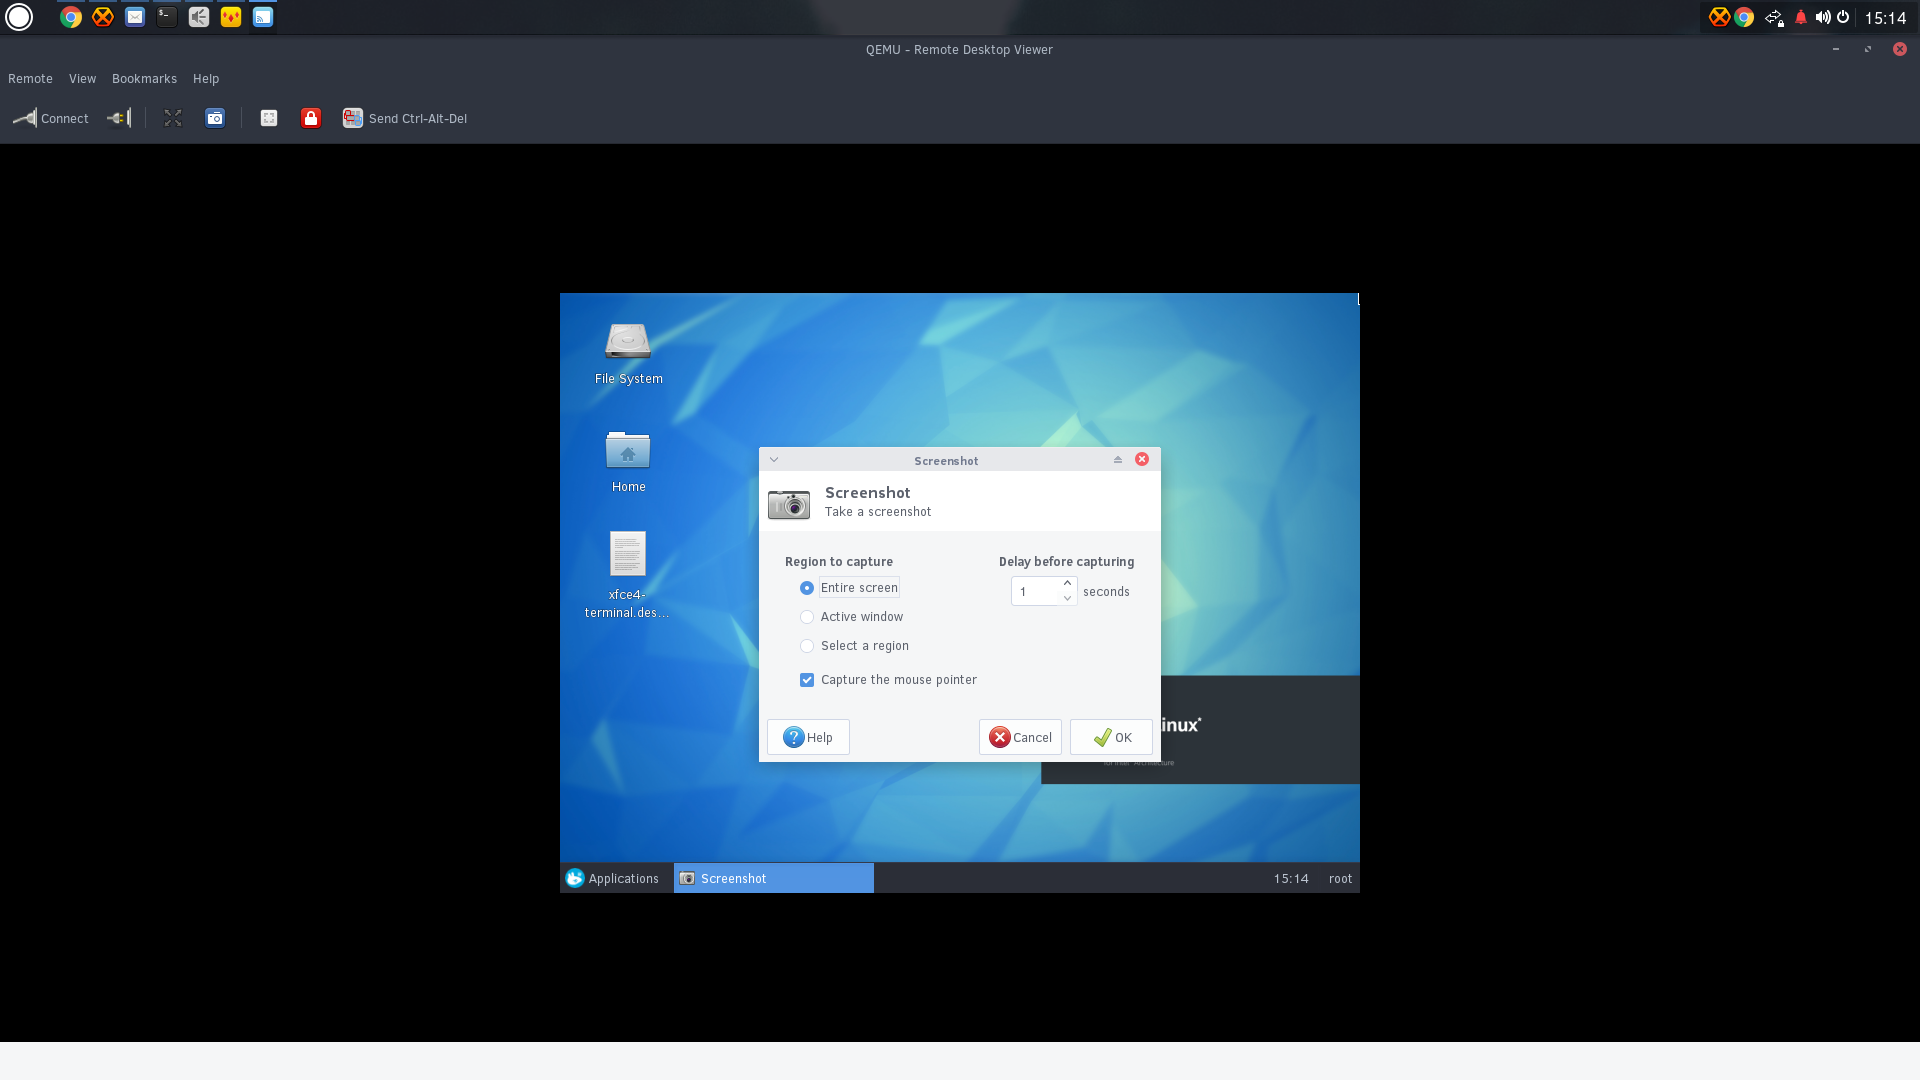Click the orange hexagon icon in system tray
Screen dimensions: 1920x1080
coord(1719,17)
